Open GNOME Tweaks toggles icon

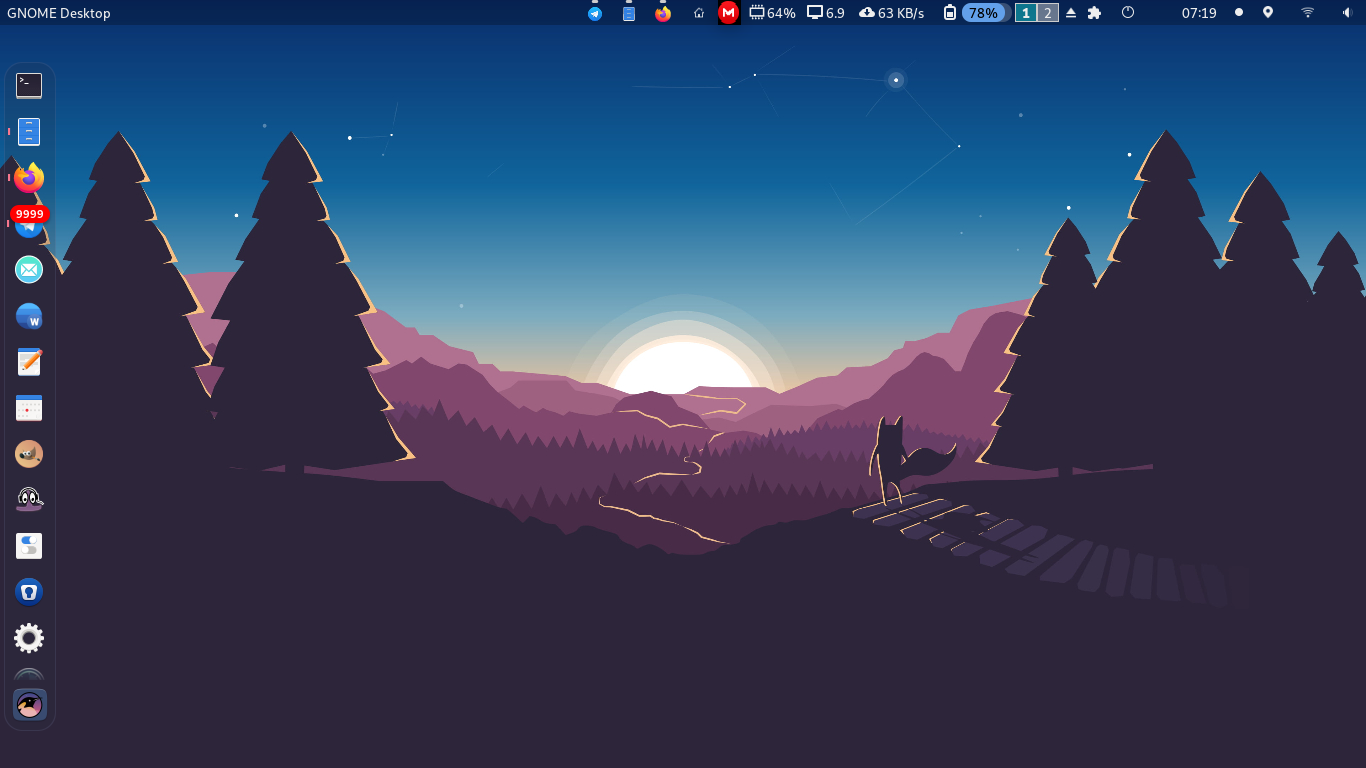coord(29,546)
